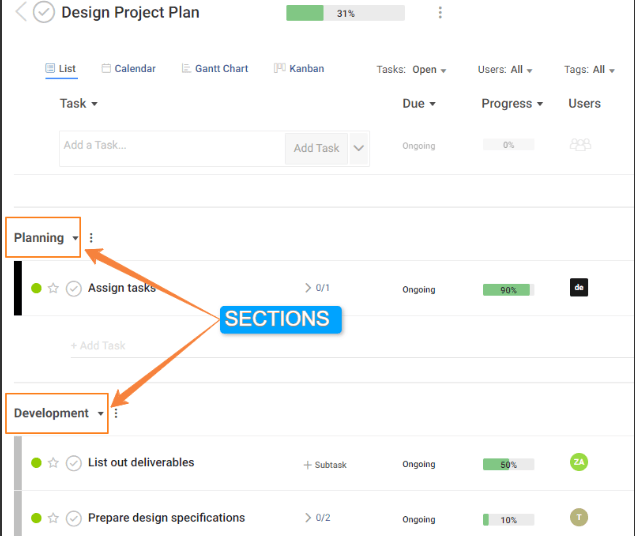This screenshot has height=536, width=635.
Task: Switch to the Calendar view tab
Action: pyautogui.click(x=128, y=68)
